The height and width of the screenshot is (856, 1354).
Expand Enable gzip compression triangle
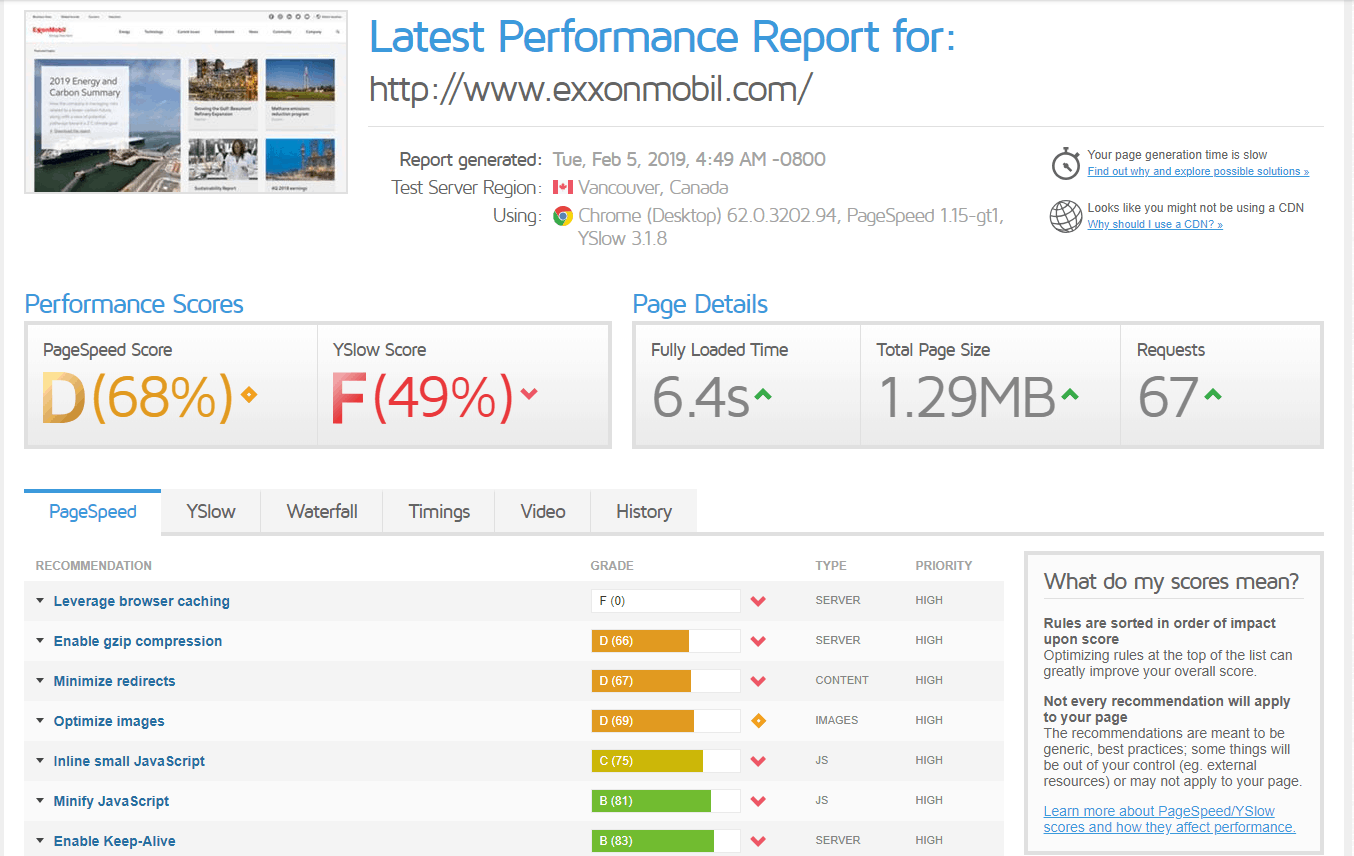pyautogui.click(x=40, y=641)
